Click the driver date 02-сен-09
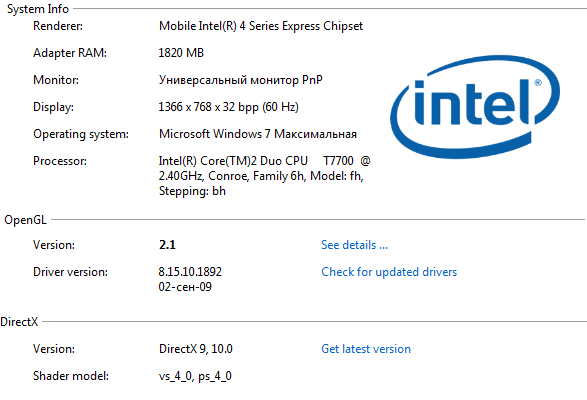Screen dimensions: 587x400 [x=185, y=287]
